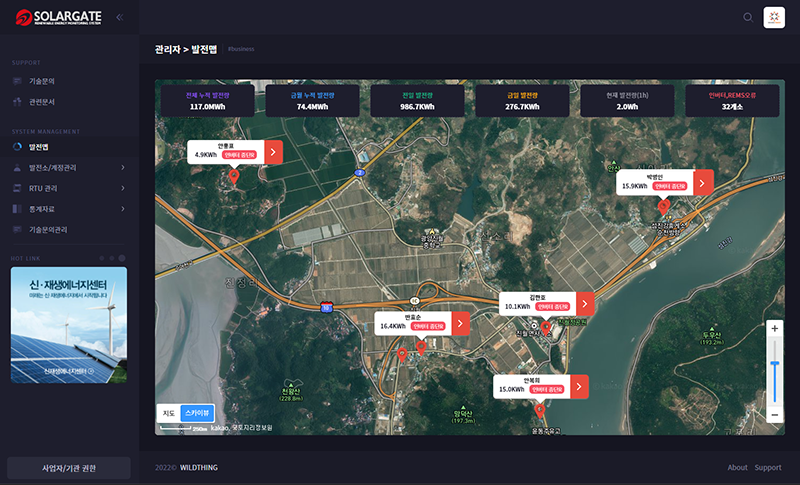800x485 pixels.
Task: Open the 기술문의 menu item
Action: click(42, 81)
